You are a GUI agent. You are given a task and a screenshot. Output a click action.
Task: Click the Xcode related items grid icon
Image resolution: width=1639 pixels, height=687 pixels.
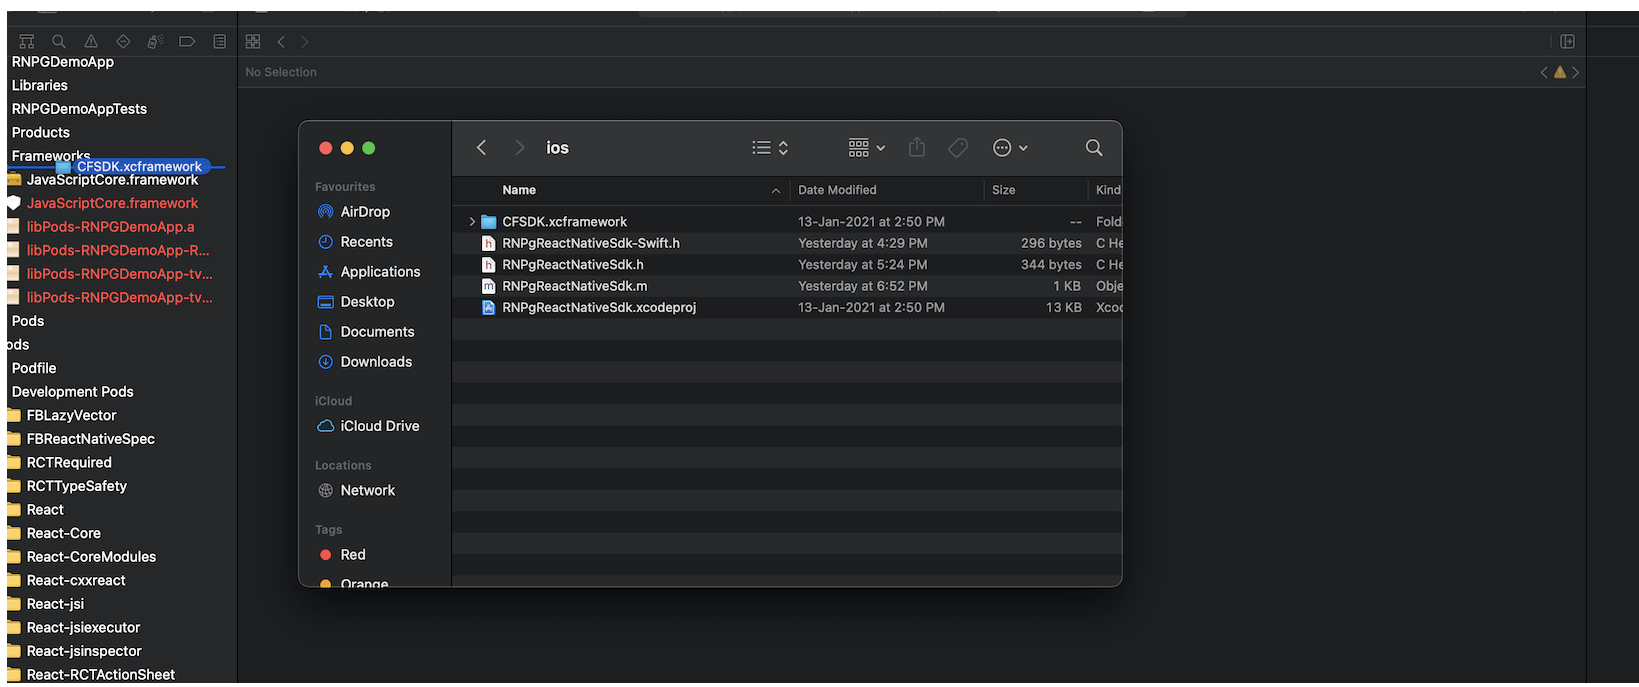pyautogui.click(x=253, y=41)
